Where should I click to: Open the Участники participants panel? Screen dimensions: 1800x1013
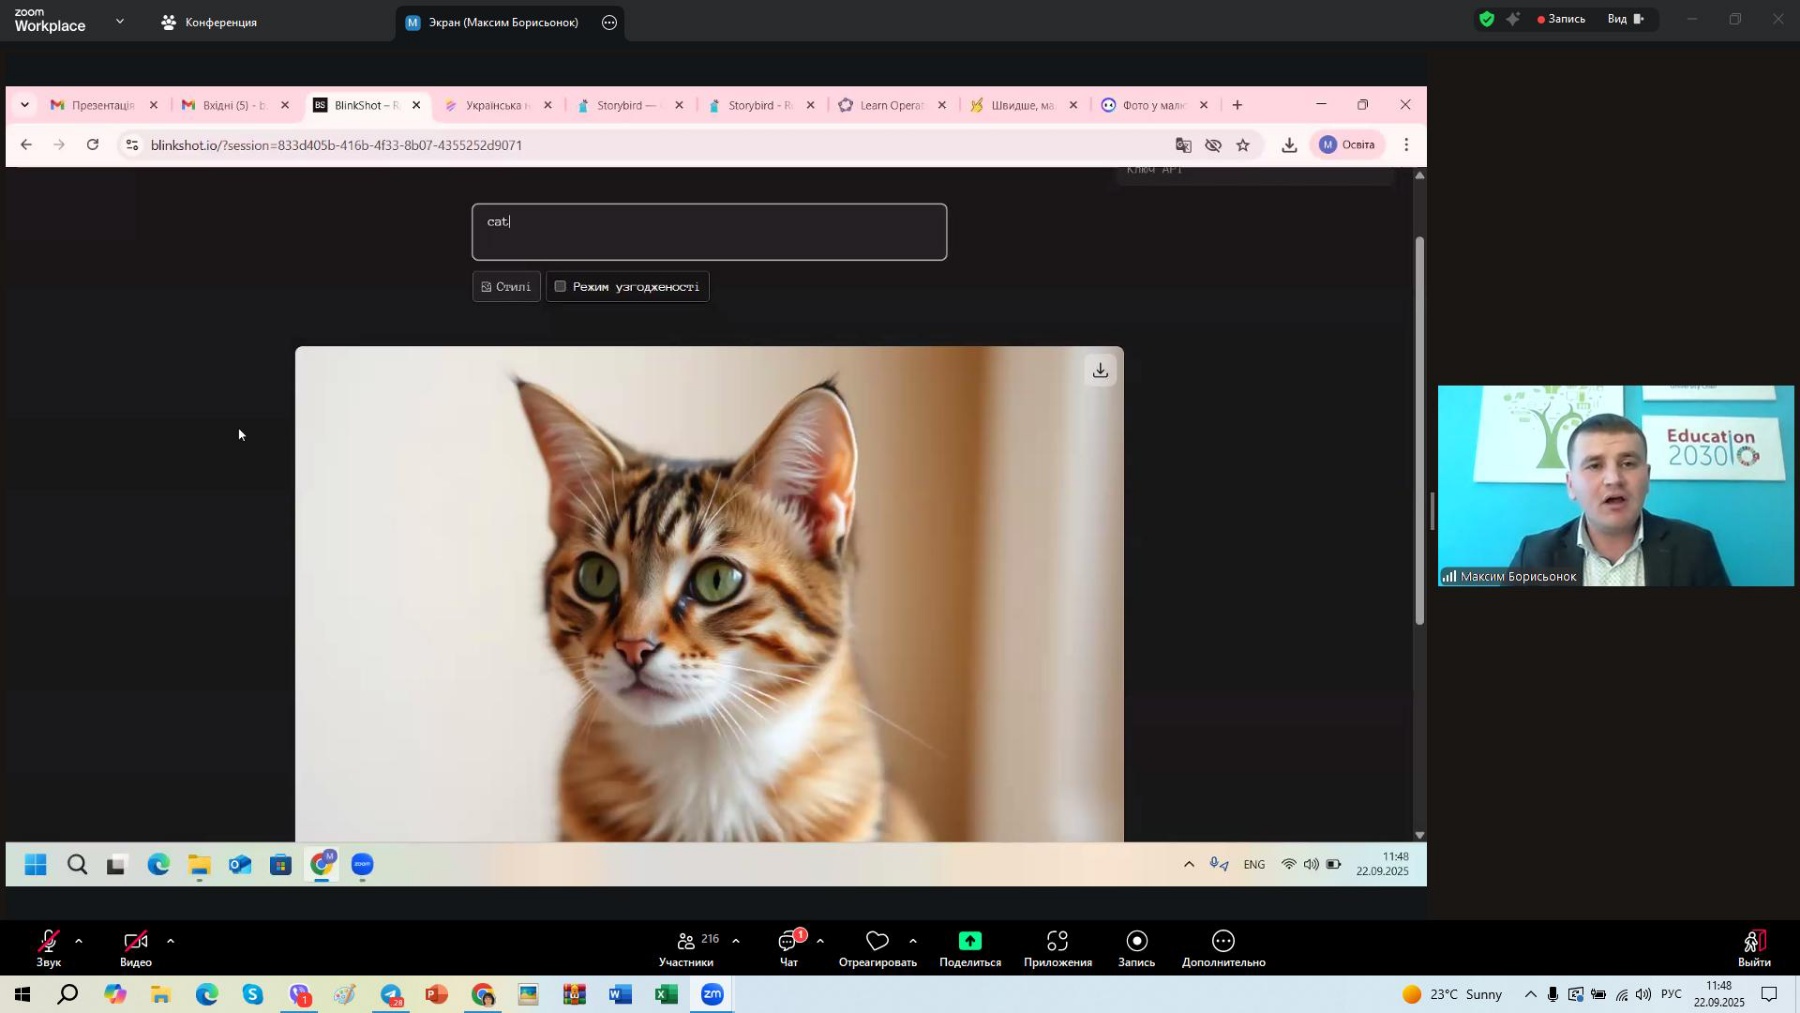[687, 949]
